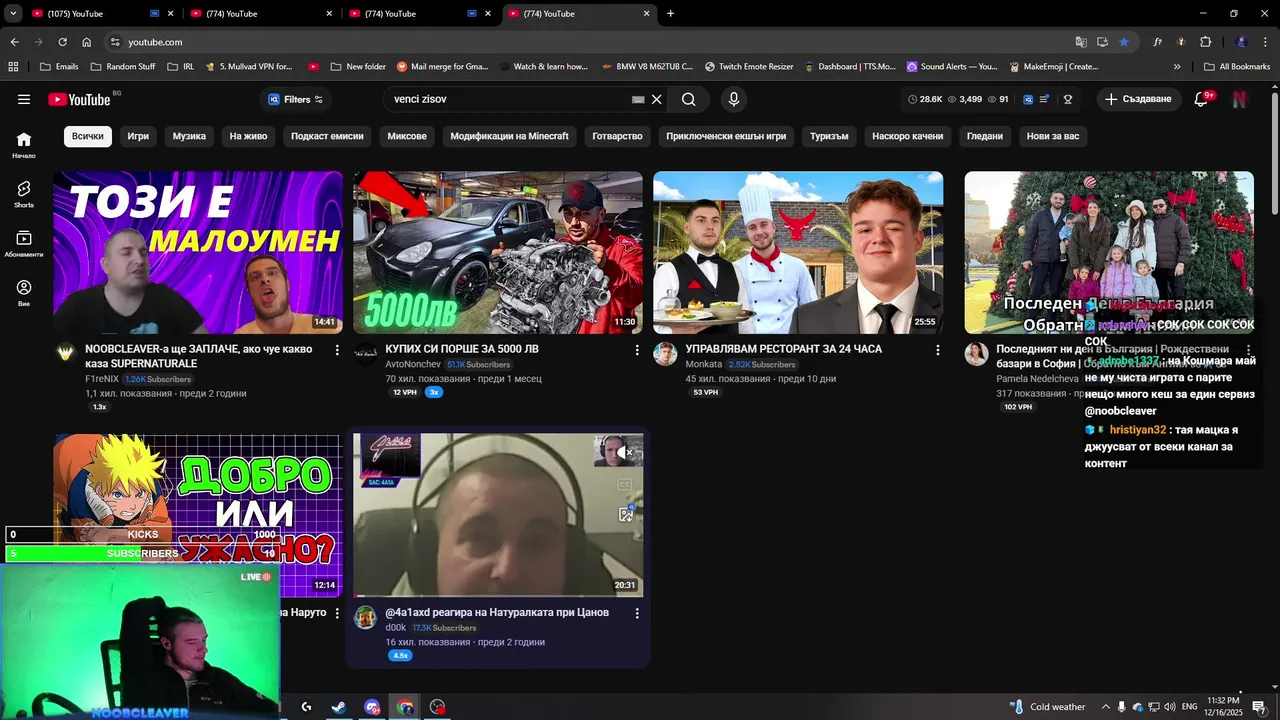Image resolution: width=1280 pixels, height=720 pixels.
Task: Open Cold weather widget on taskbar
Action: point(1047,707)
